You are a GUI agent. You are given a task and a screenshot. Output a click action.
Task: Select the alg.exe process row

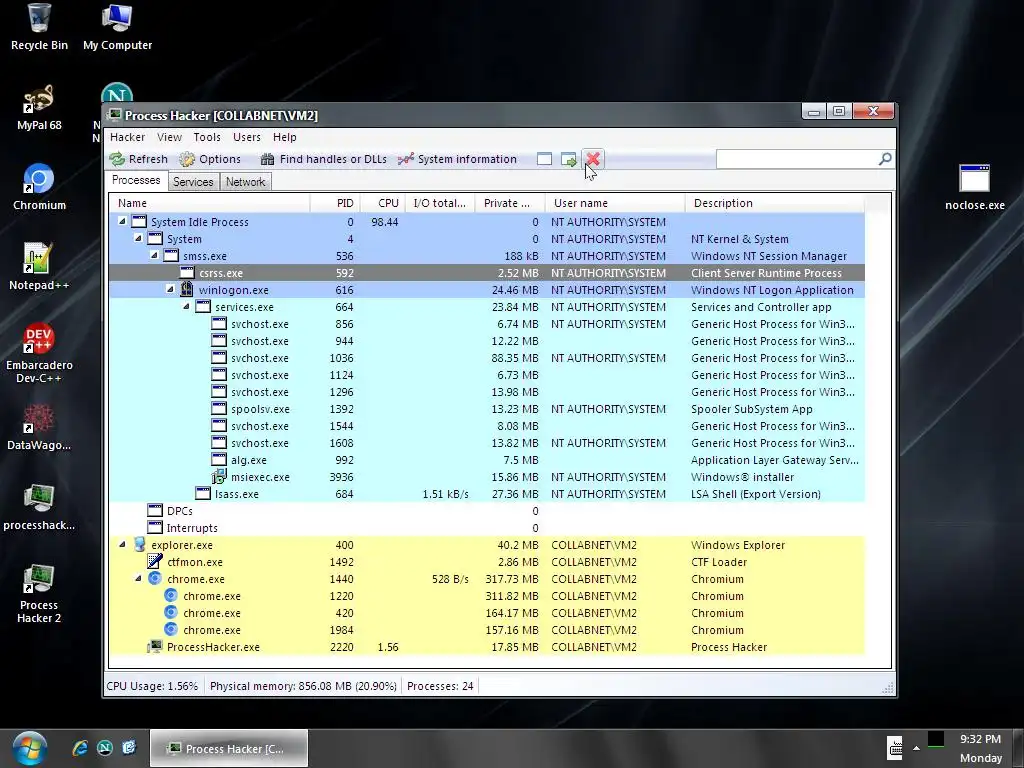click(x=487, y=460)
